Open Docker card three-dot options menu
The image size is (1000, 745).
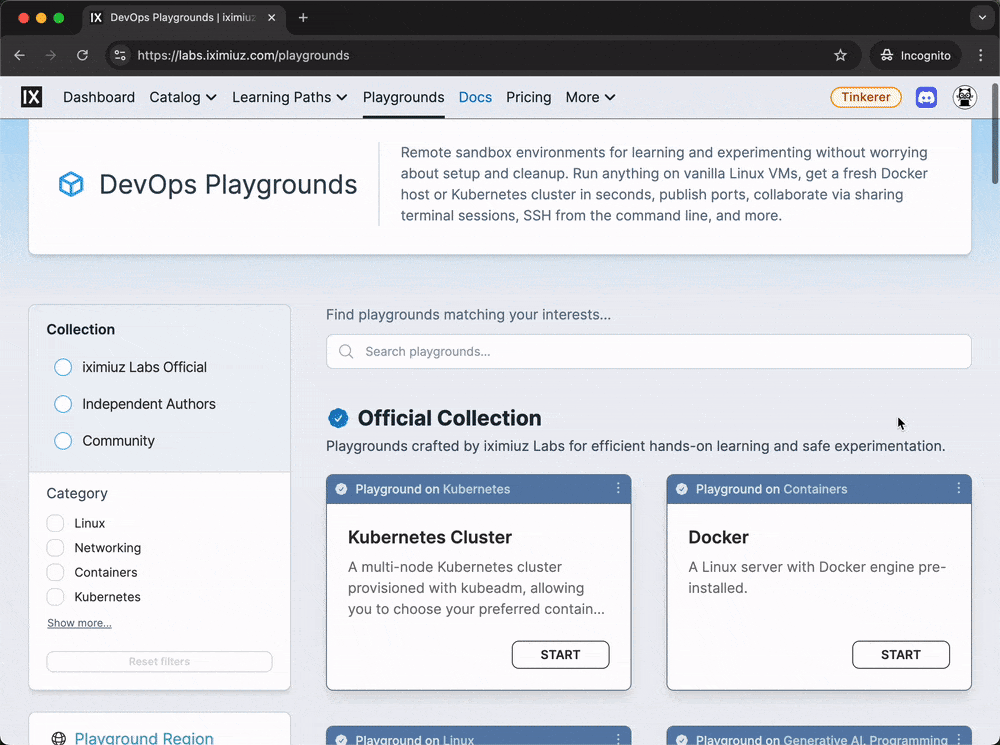958,488
